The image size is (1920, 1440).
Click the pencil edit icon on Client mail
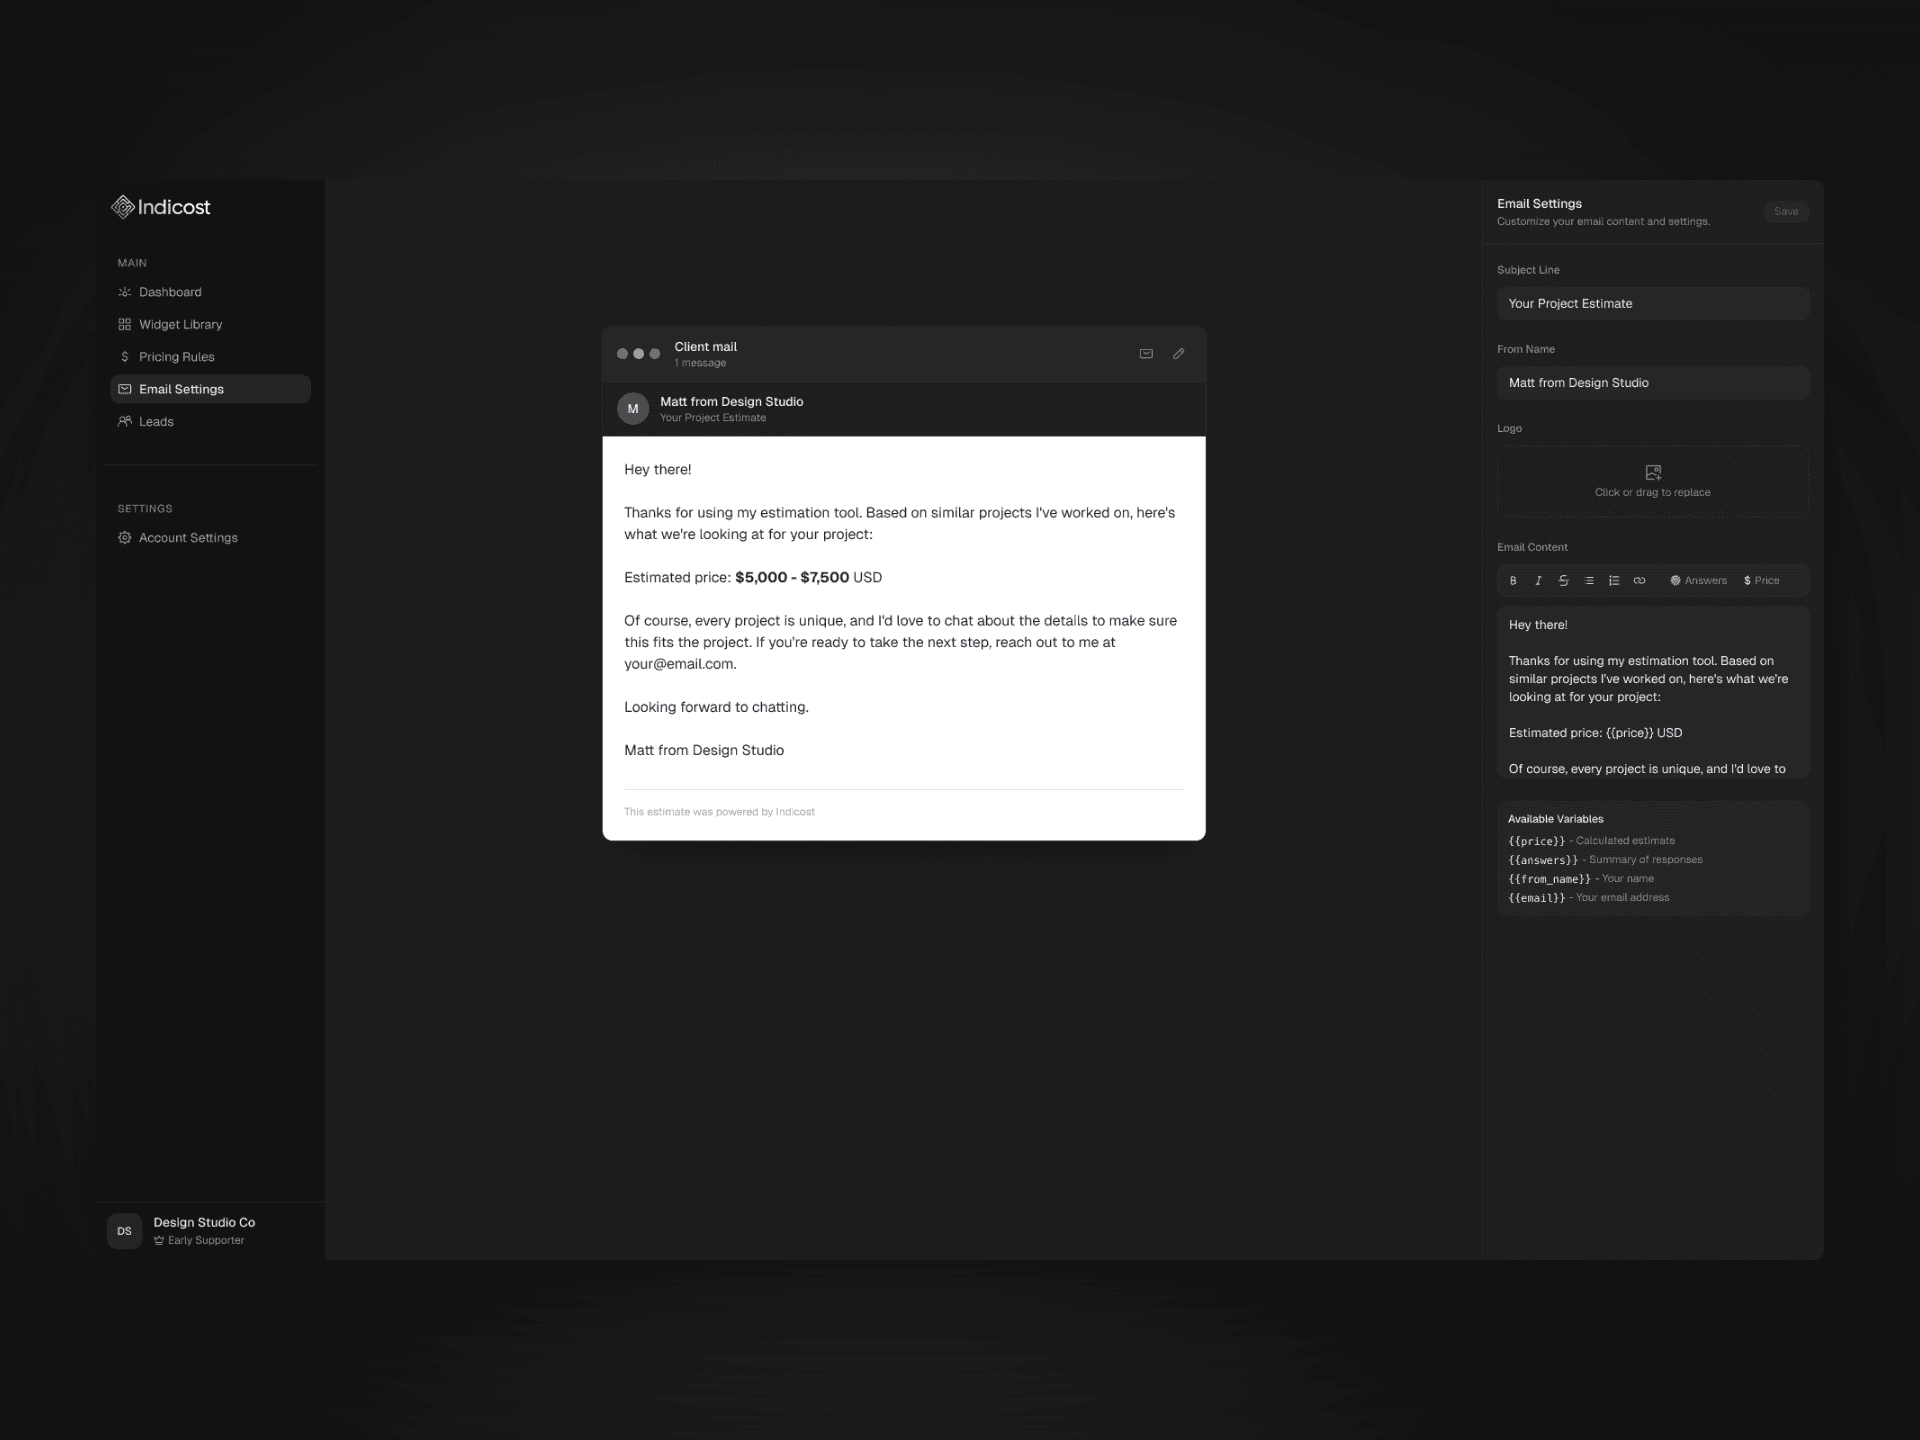(x=1178, y=353)
